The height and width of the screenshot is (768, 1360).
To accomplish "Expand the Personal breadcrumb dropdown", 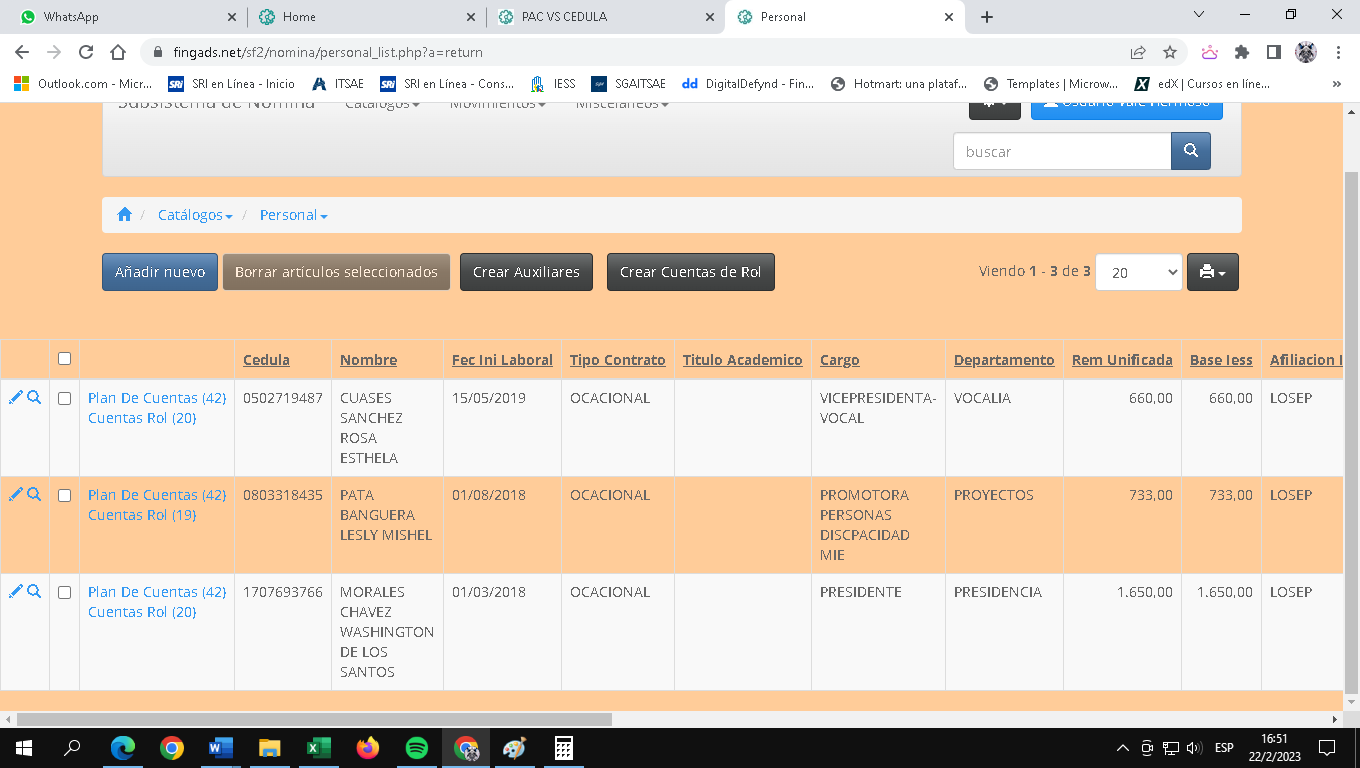I will pos(293,215).
